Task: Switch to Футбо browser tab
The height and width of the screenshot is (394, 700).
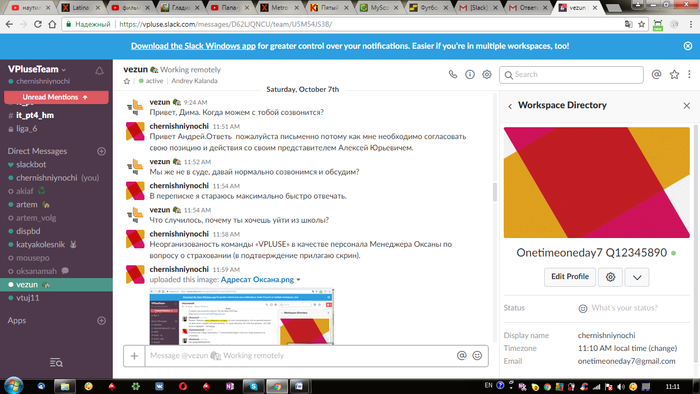Action: (429, 7)
